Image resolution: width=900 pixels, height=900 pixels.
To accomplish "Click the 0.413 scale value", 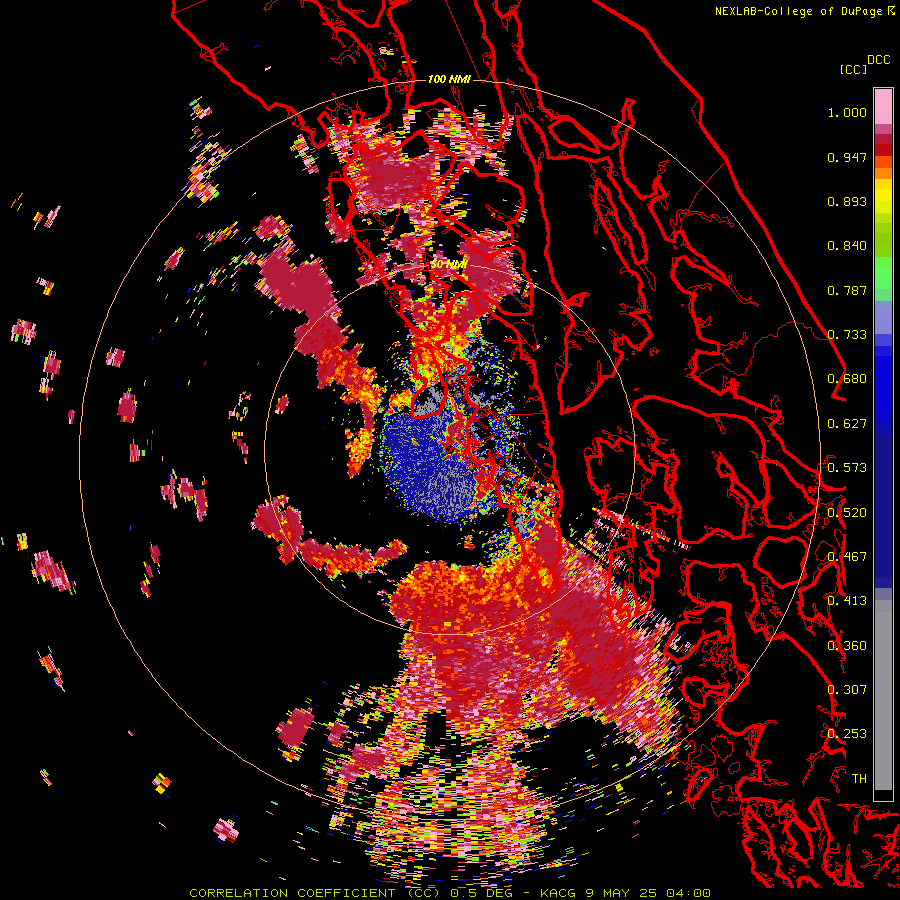I will (847, 601).
